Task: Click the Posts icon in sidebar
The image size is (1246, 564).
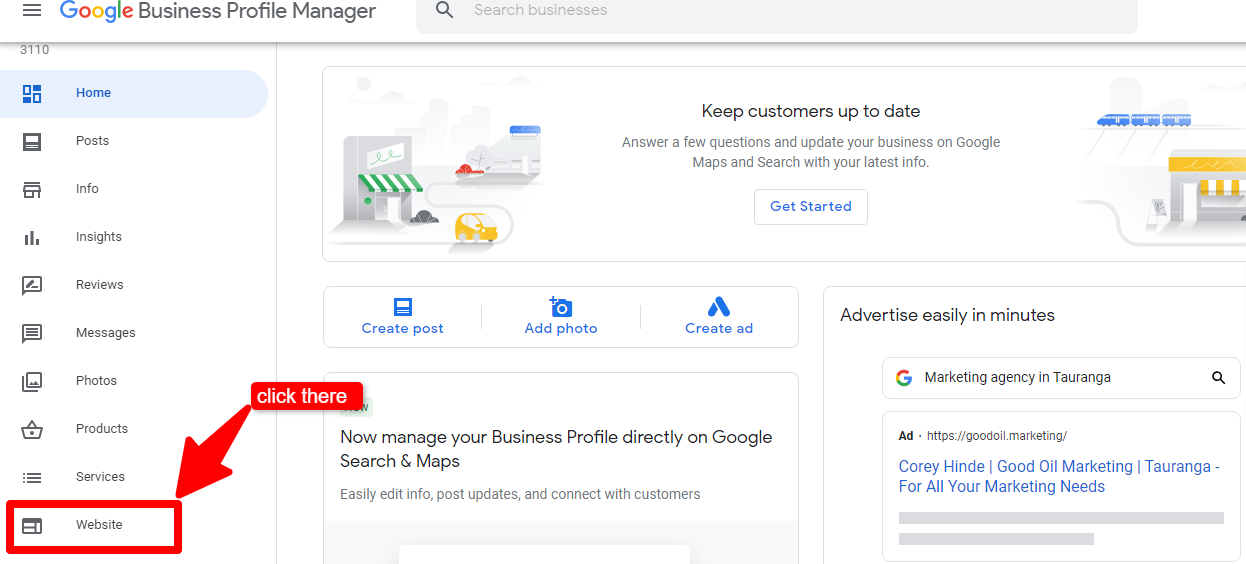Action: [32, 141]
